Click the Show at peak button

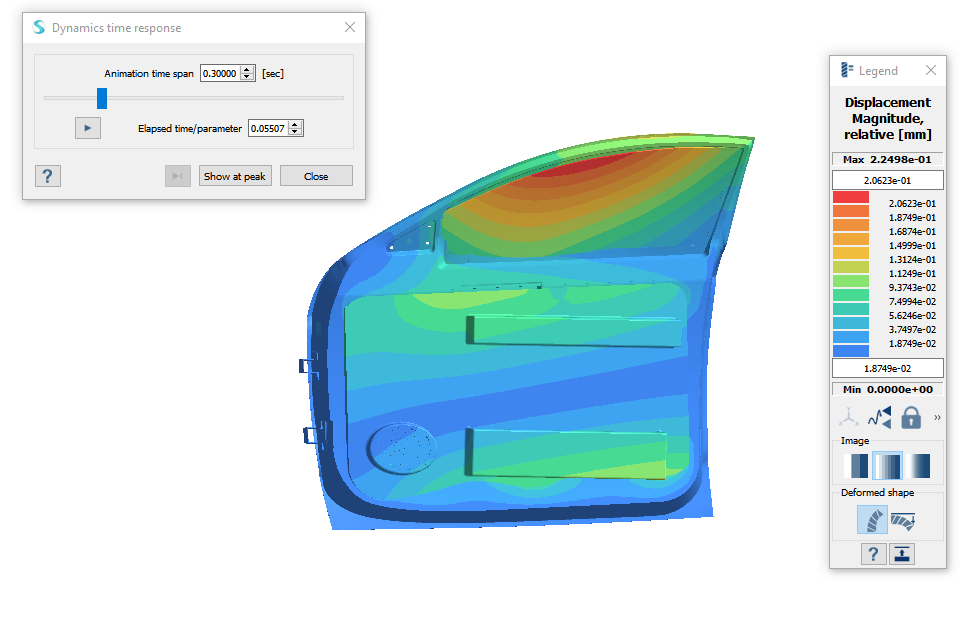click(235, 176)
